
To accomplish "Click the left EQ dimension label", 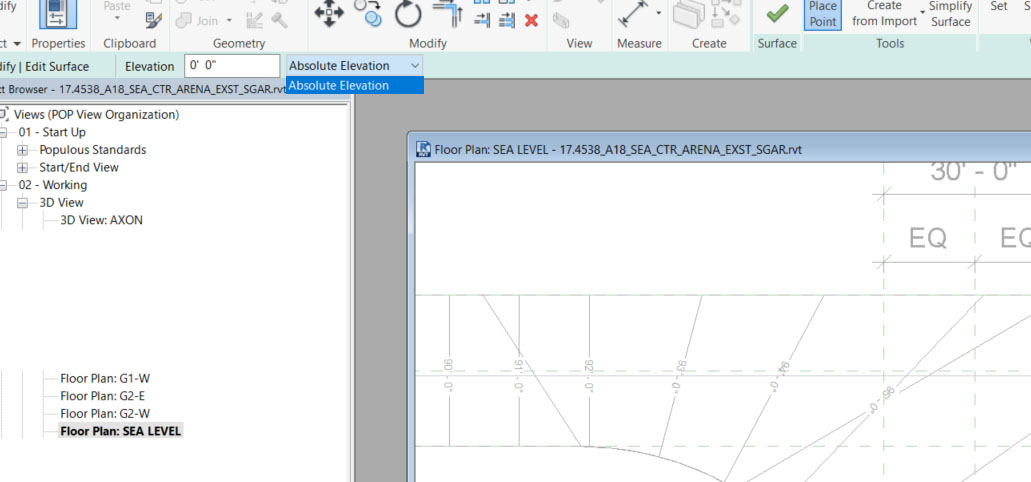I will [x=928, y=238].
